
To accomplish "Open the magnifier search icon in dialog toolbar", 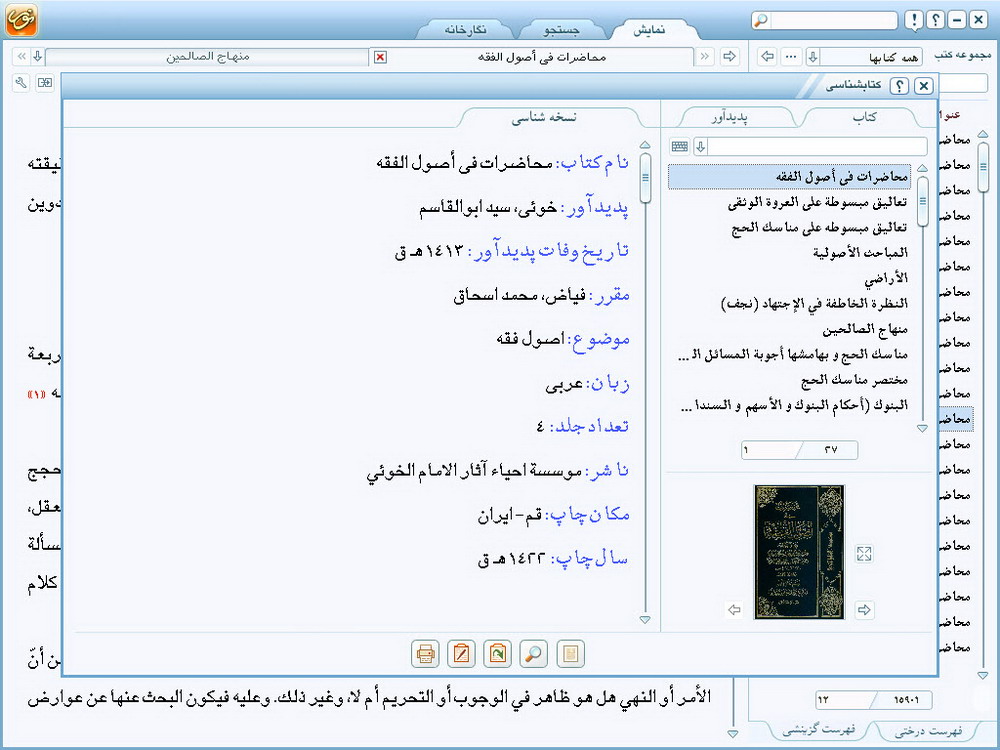I will tap(533, 654).
